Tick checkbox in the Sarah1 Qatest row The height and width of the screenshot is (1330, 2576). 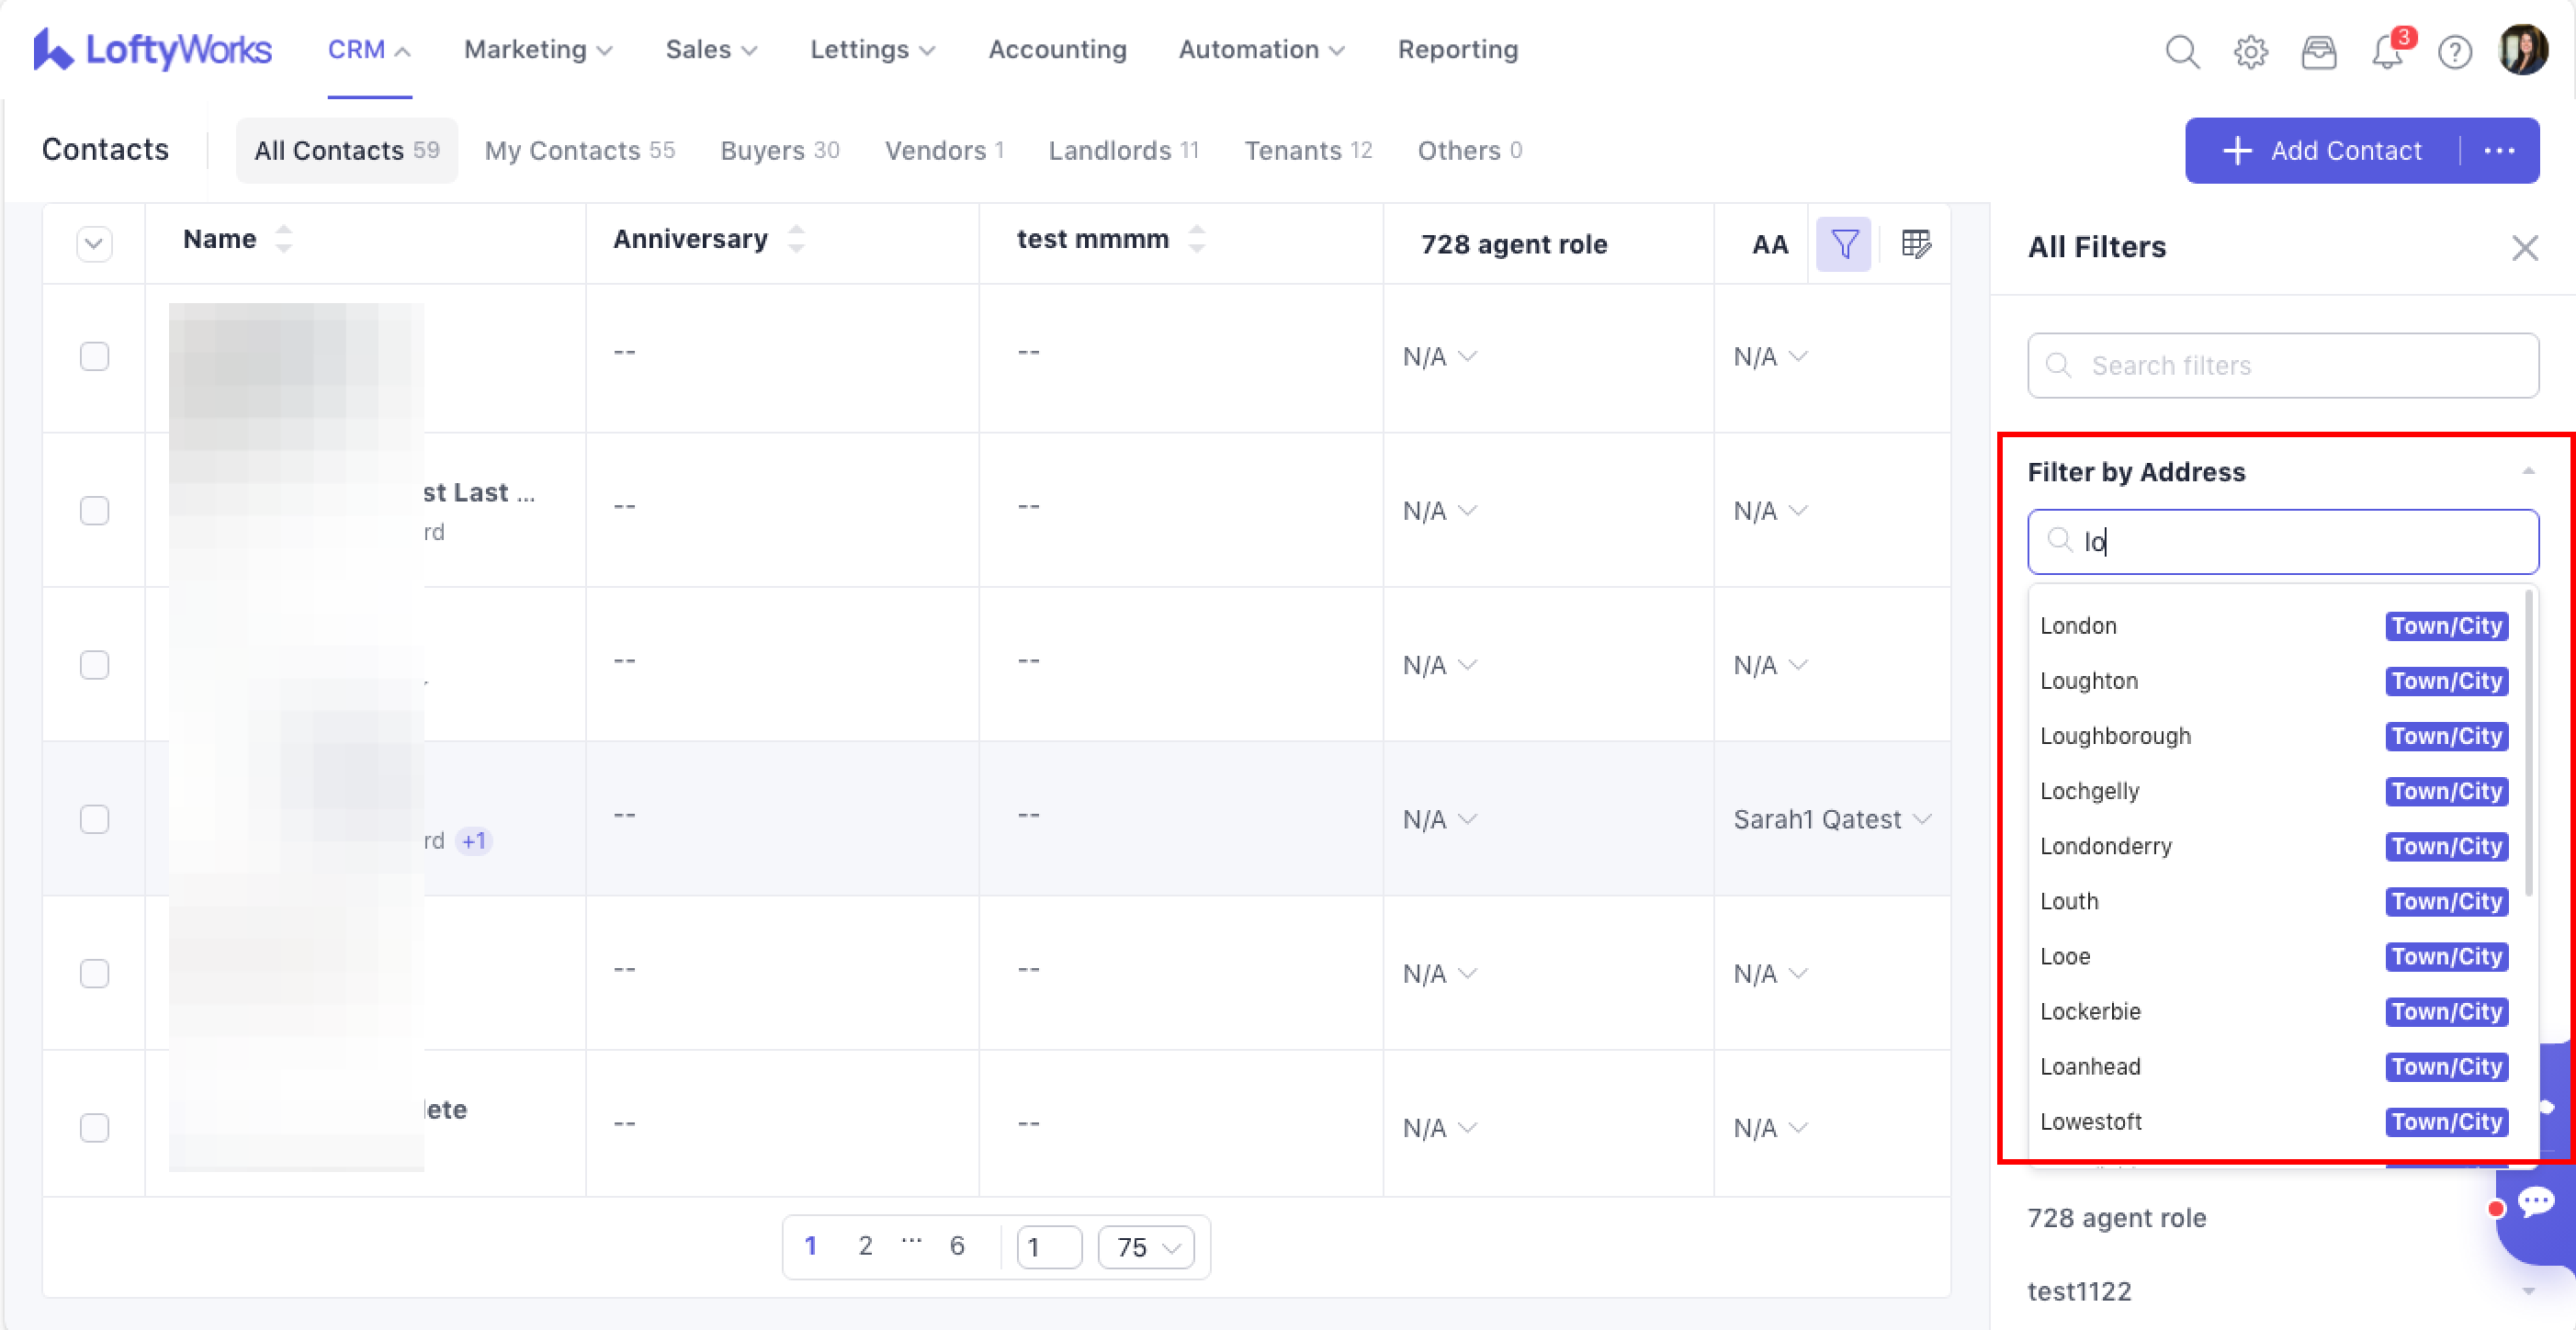(x=94, y=819)
